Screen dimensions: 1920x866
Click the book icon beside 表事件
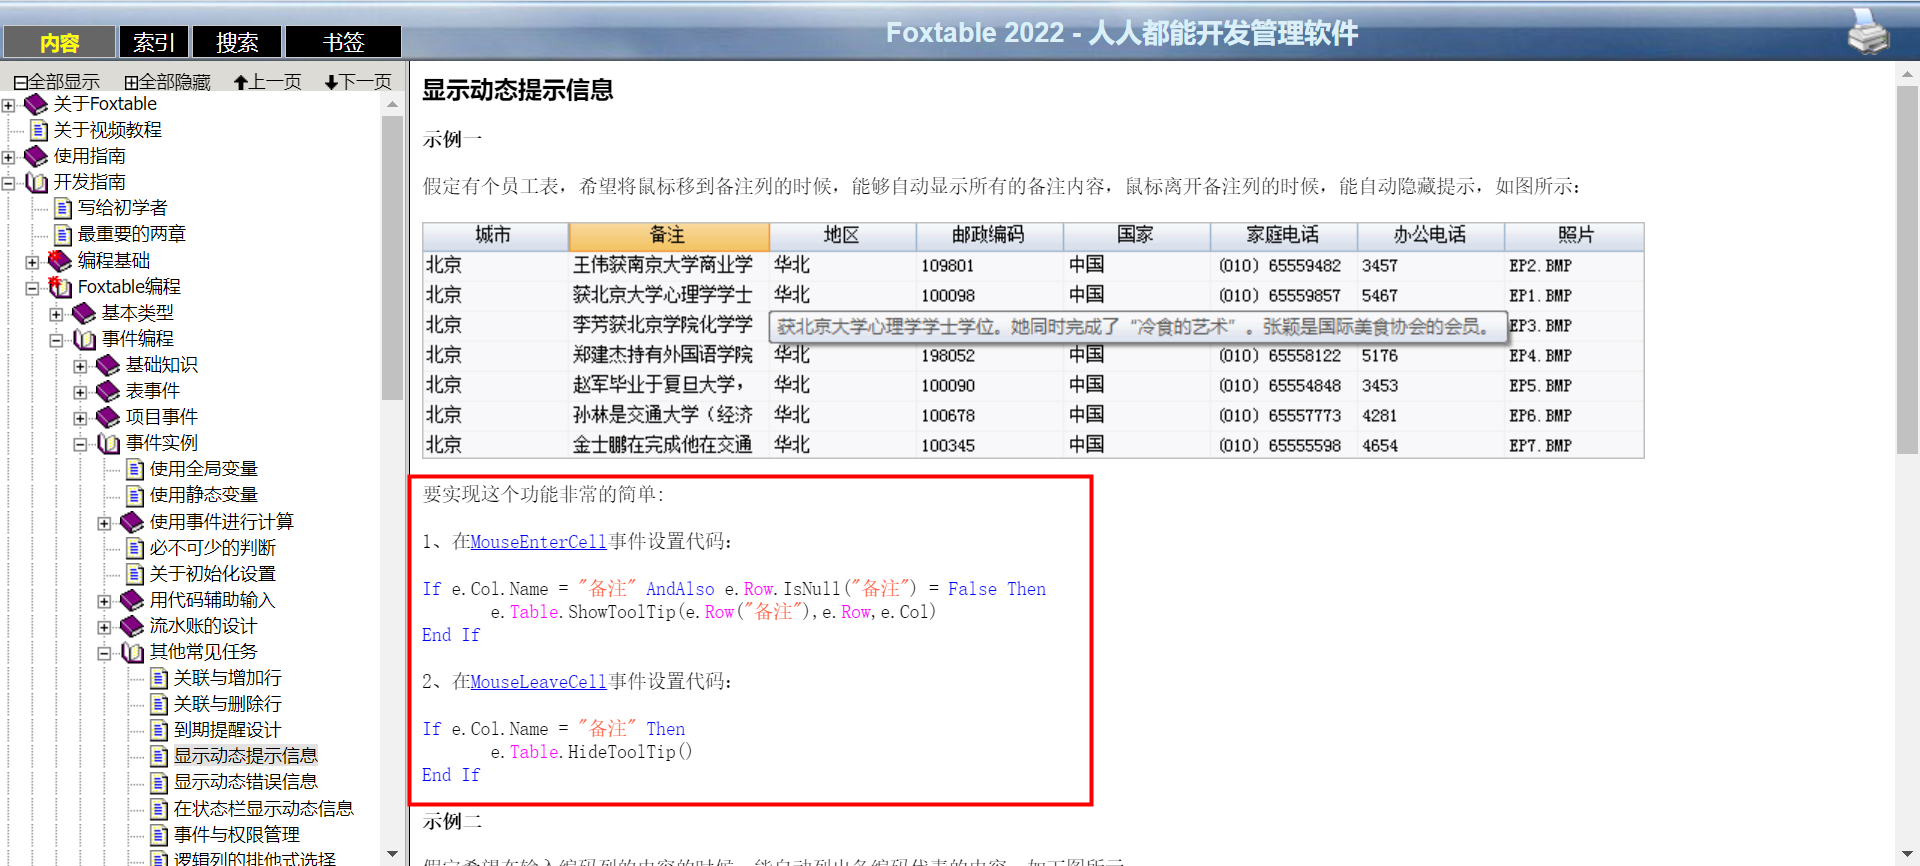click(108, 391)
